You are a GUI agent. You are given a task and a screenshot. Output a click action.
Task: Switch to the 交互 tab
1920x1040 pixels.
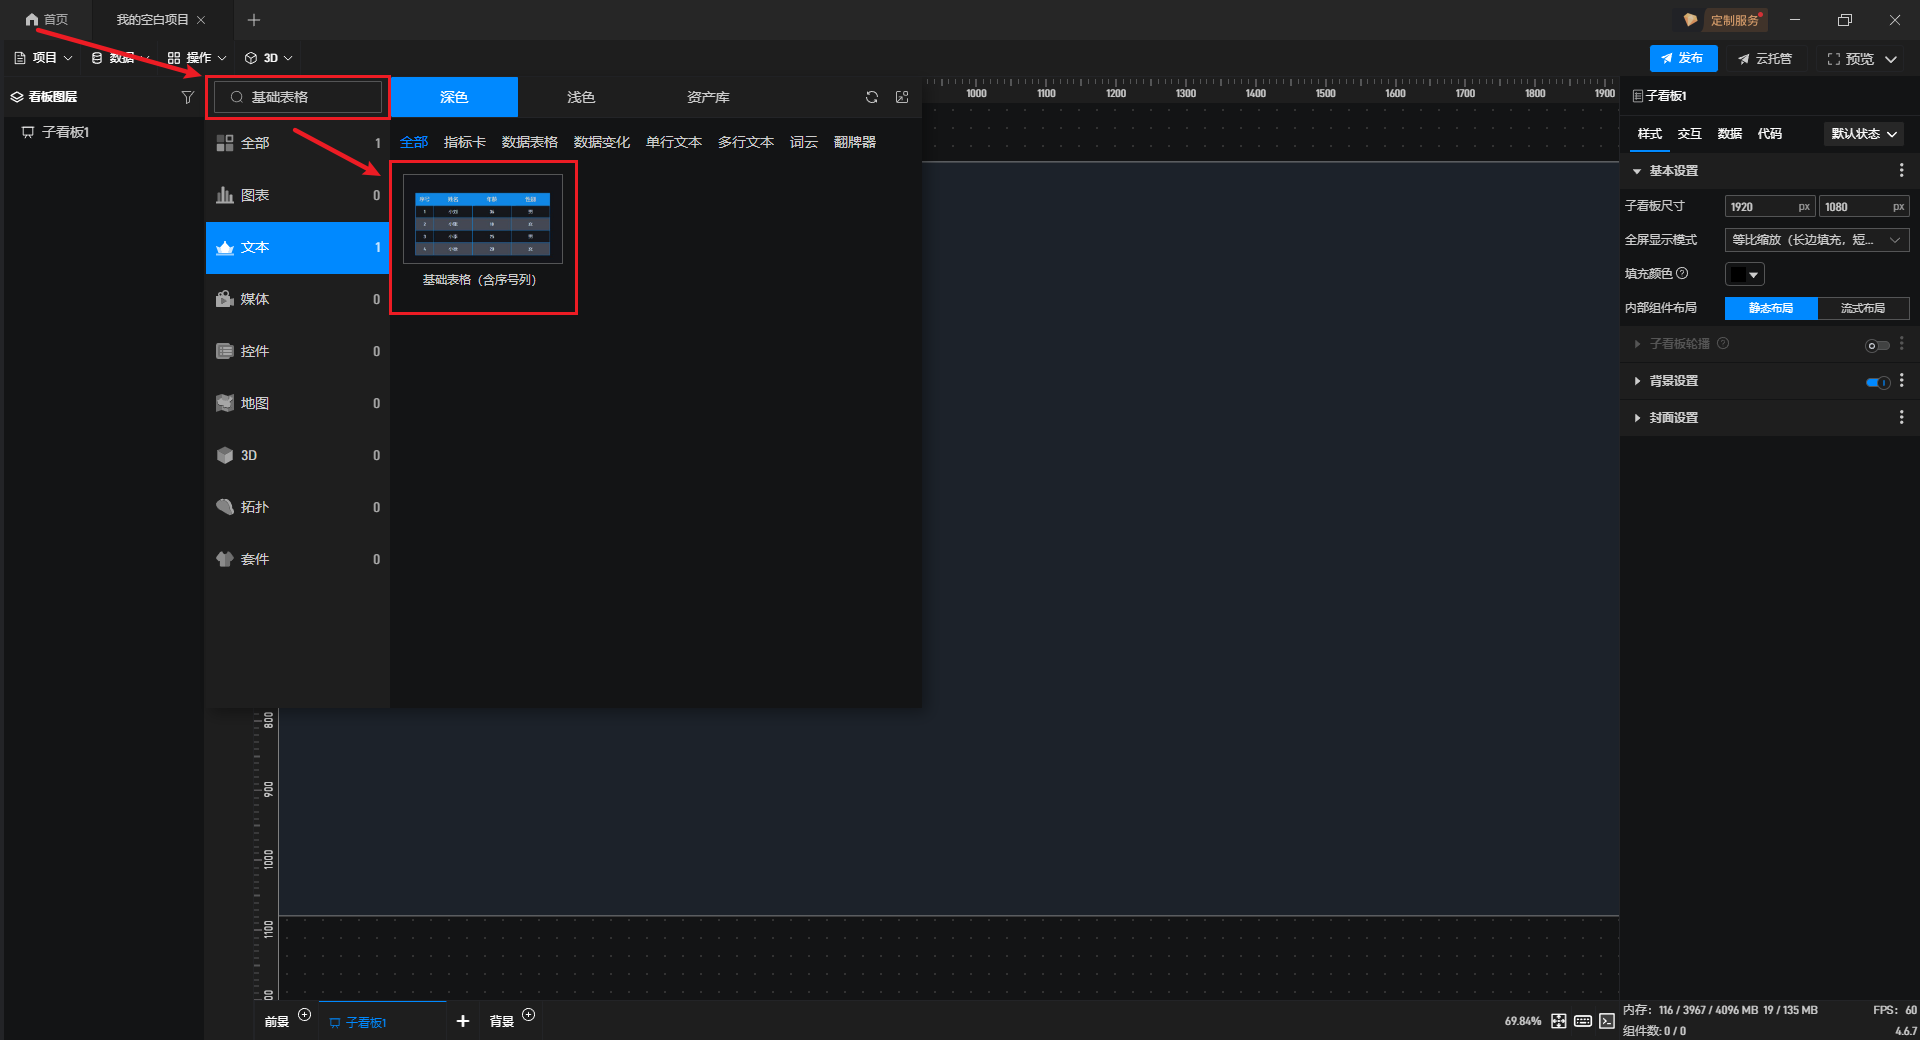(x=1689, y=134)
